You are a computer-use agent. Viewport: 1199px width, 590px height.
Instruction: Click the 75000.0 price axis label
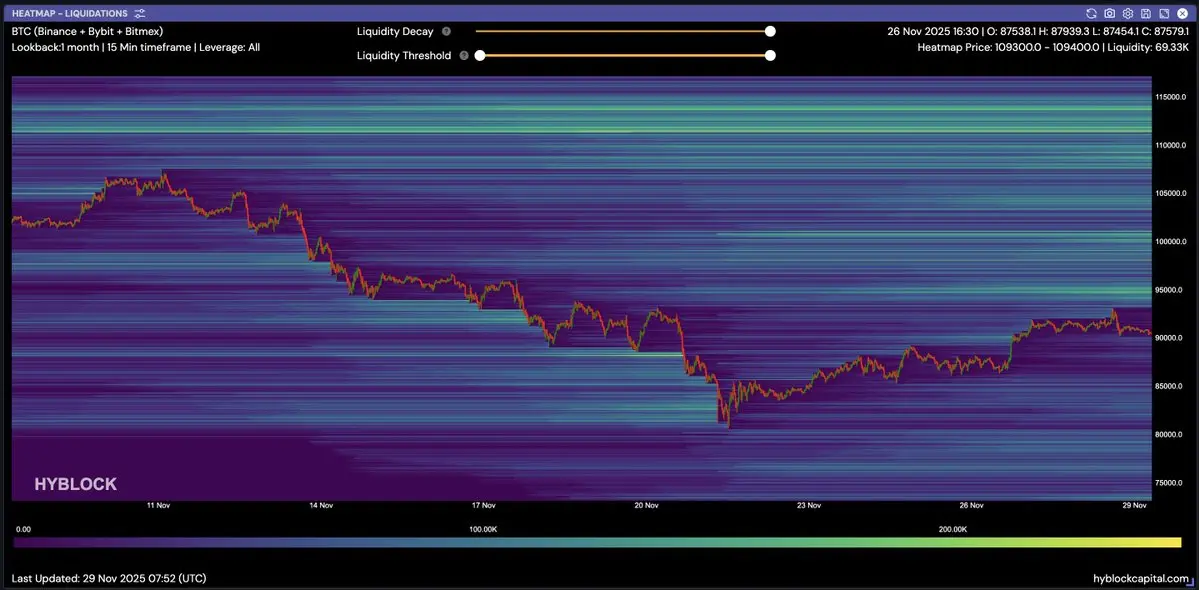(1171, 482)
